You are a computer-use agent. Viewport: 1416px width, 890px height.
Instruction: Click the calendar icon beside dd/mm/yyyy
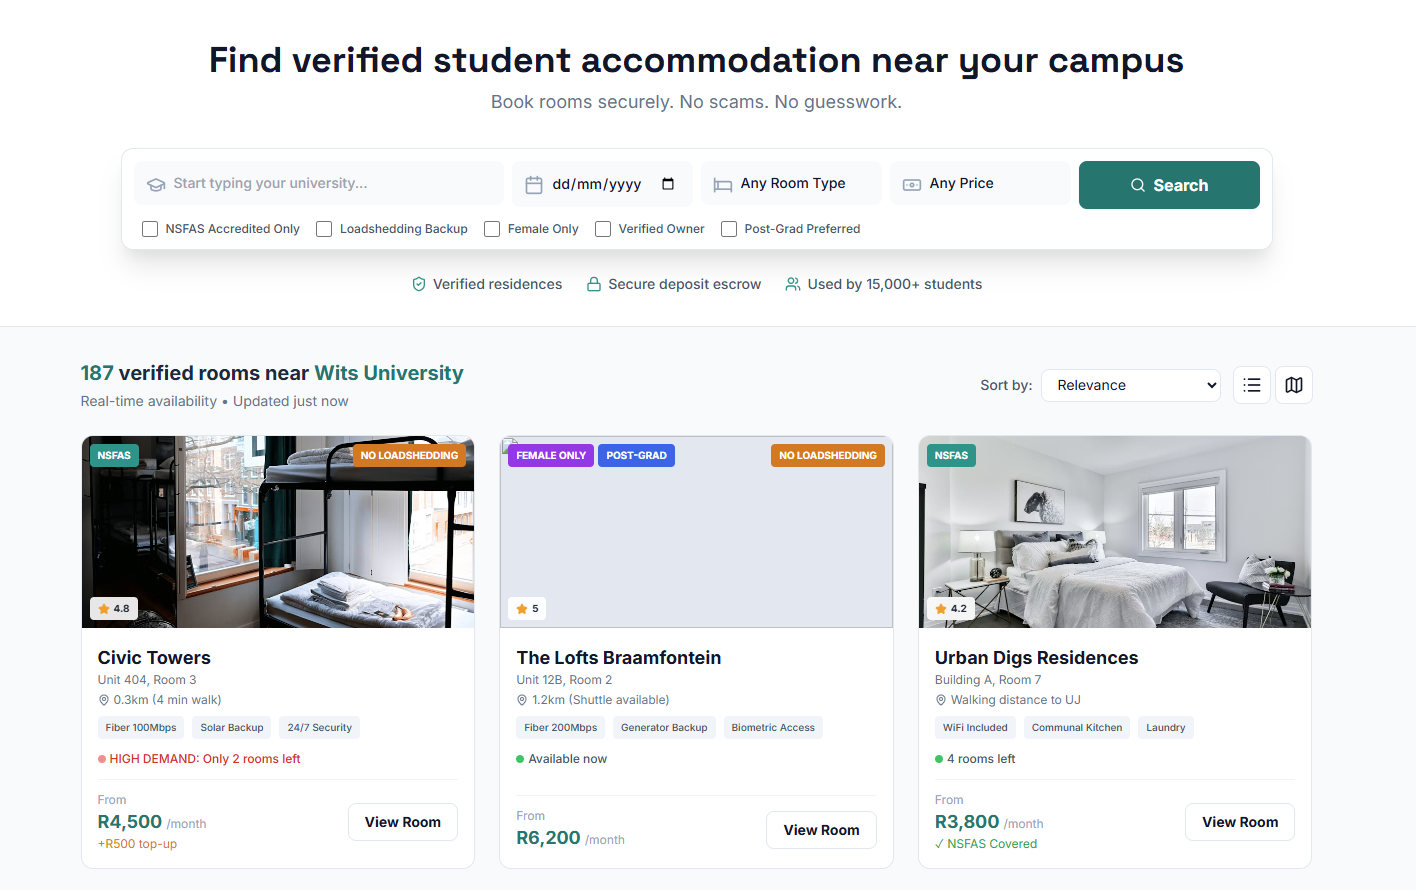pyautogui.click(x=533, y=183)
